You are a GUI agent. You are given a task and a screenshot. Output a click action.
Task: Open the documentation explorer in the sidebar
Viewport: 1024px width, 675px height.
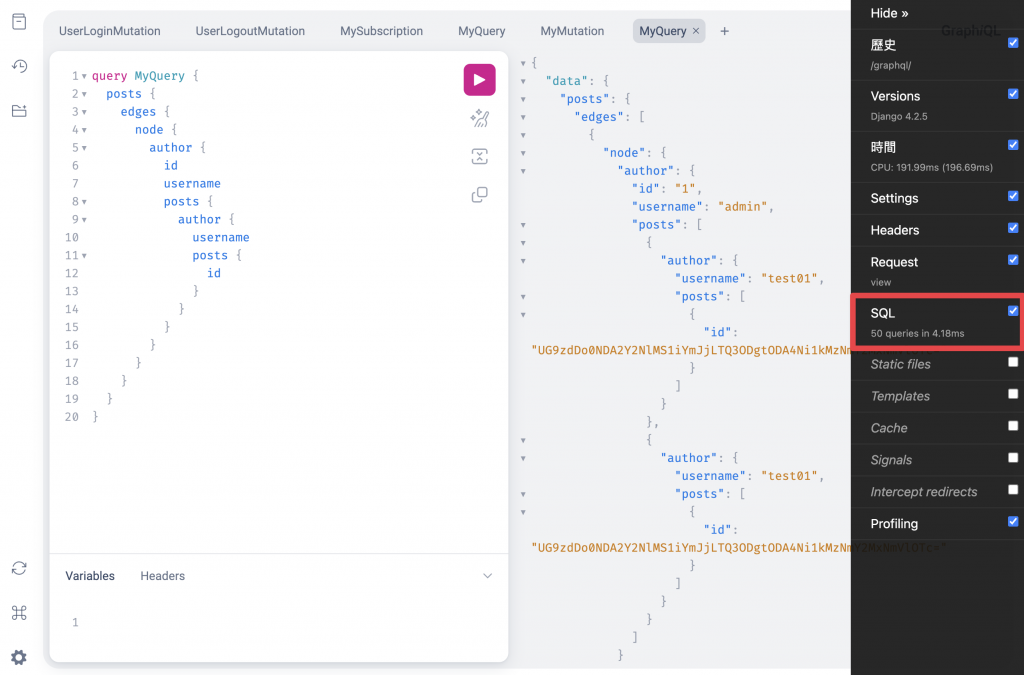click(x=19, y=22)
